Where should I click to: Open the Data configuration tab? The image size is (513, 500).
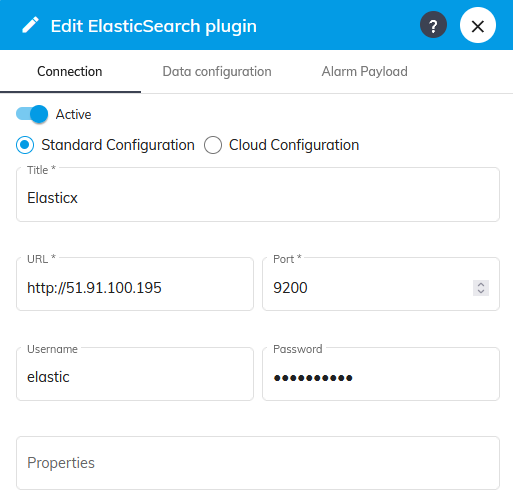[x=217, y=72]
